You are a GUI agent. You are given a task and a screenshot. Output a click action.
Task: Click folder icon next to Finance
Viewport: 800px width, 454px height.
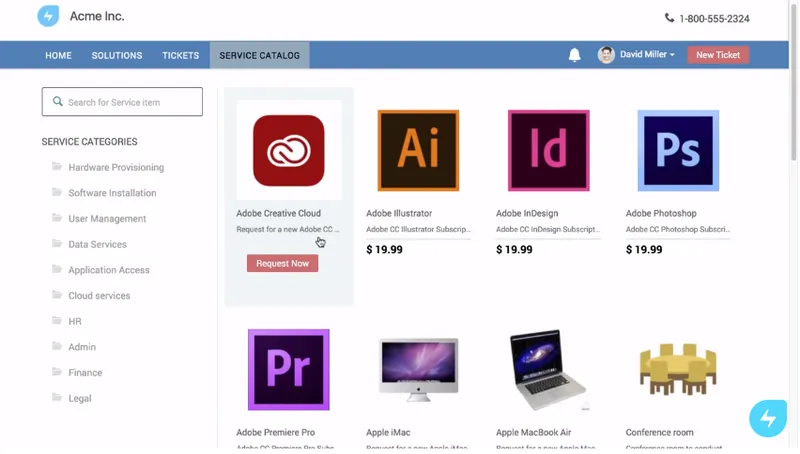coord(57,371)
